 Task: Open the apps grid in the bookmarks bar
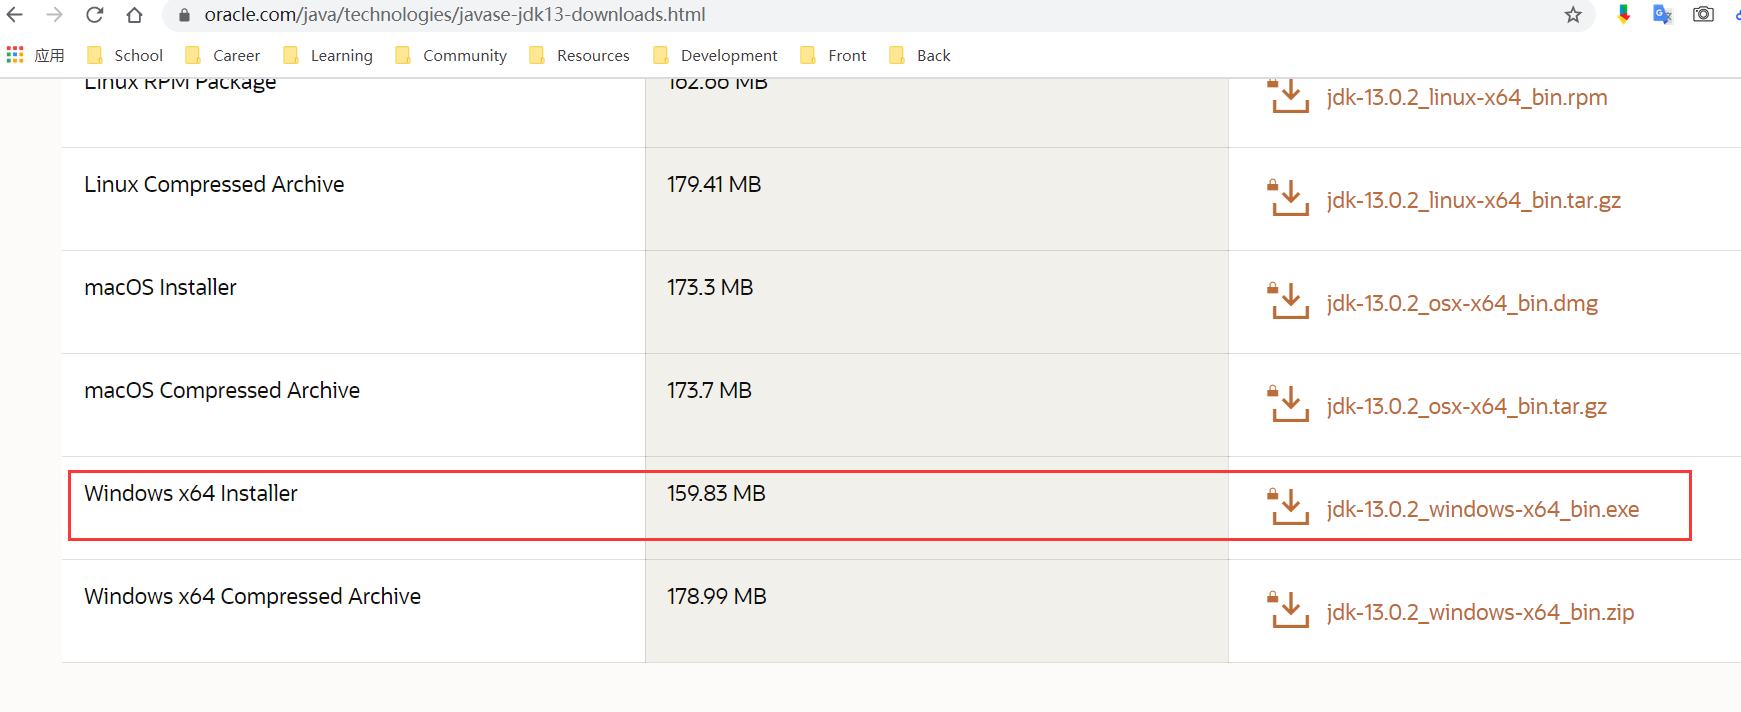coord(15,55)
